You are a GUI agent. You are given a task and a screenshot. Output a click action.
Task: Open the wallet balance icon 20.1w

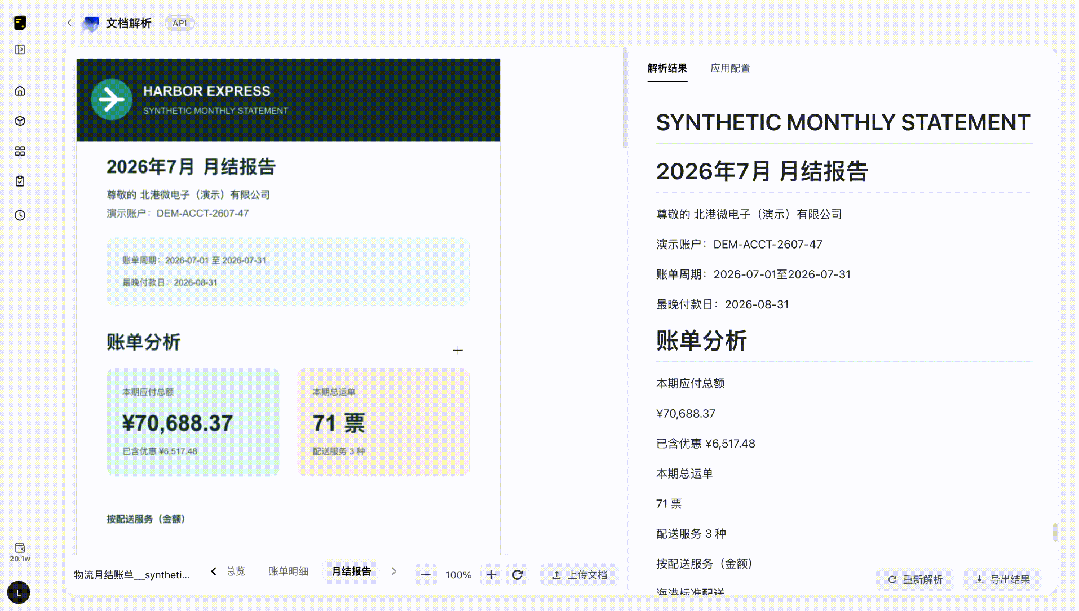[20, 552]
